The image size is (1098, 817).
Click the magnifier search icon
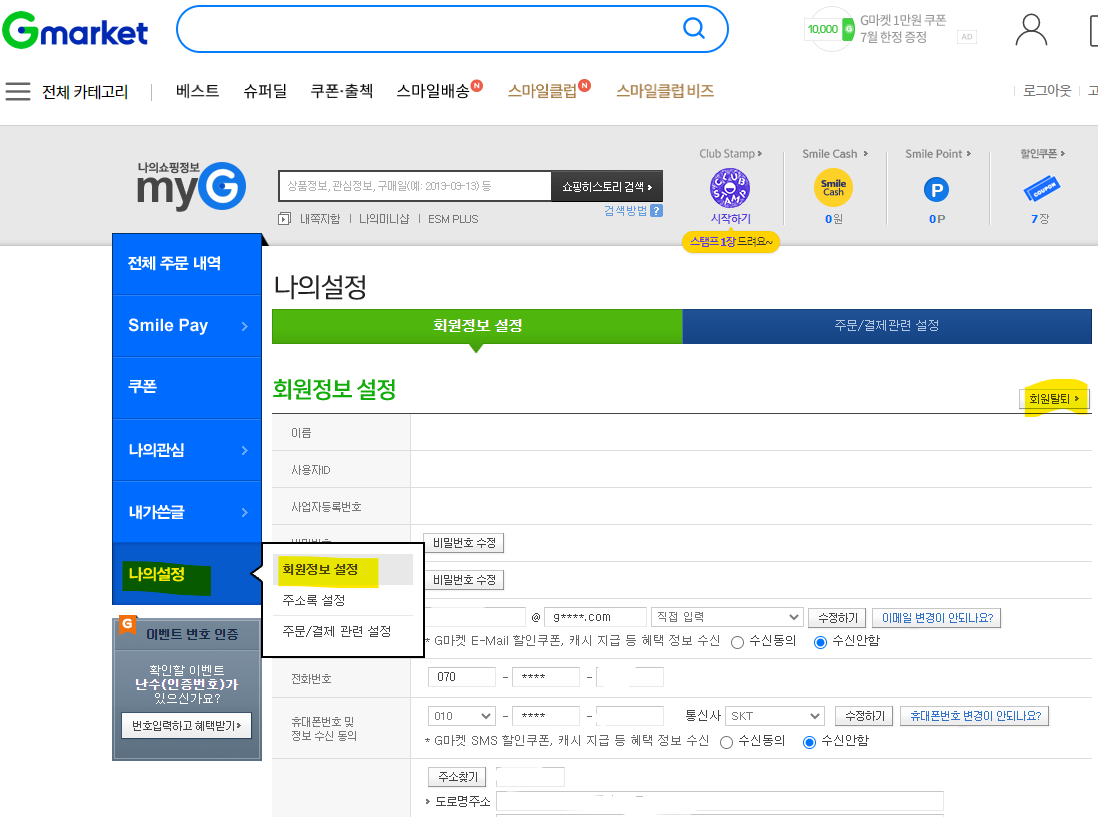coord(693,28)
